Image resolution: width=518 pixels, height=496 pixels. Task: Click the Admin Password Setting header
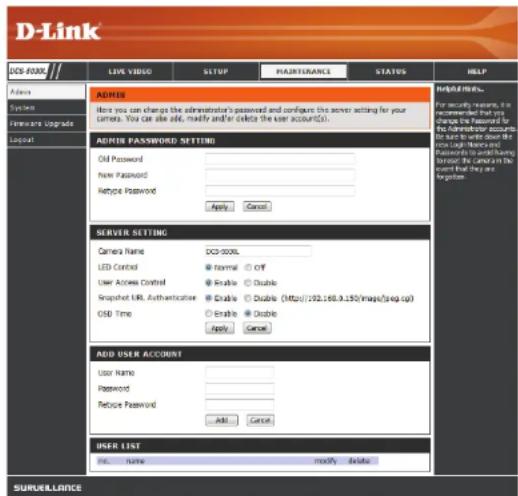pyautogui.click(x=260, y=141)
